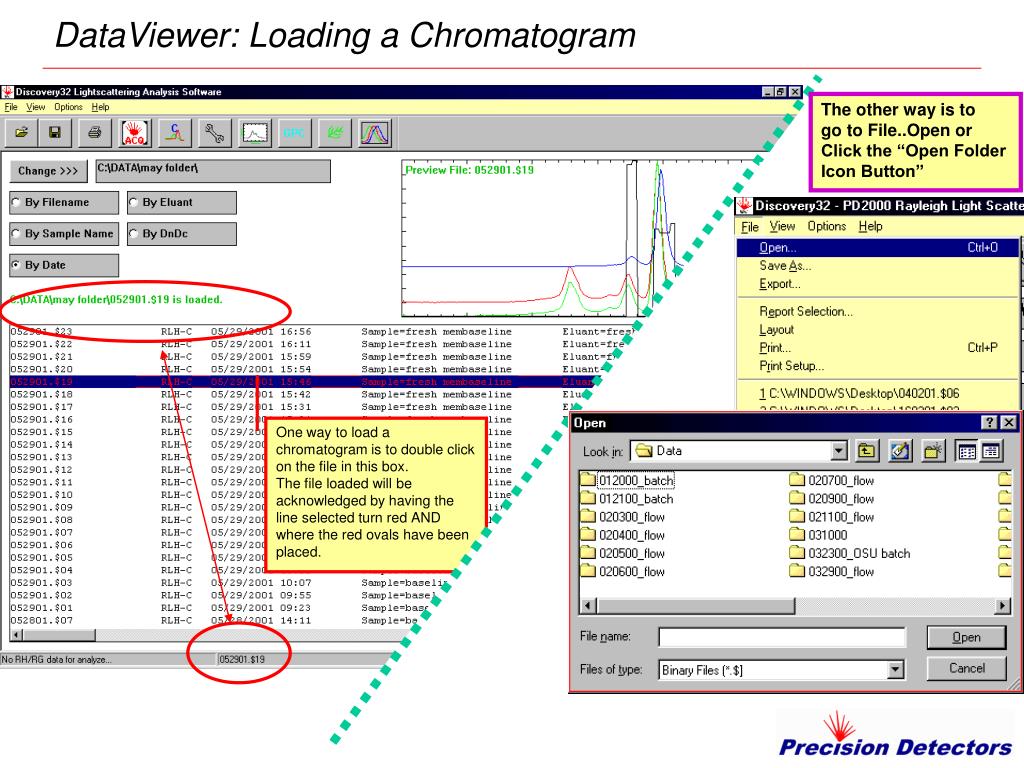1024x768 pixels.
Task: Open Help menu in Lightscattering Analysis window
Action: (x=101, y=107)
